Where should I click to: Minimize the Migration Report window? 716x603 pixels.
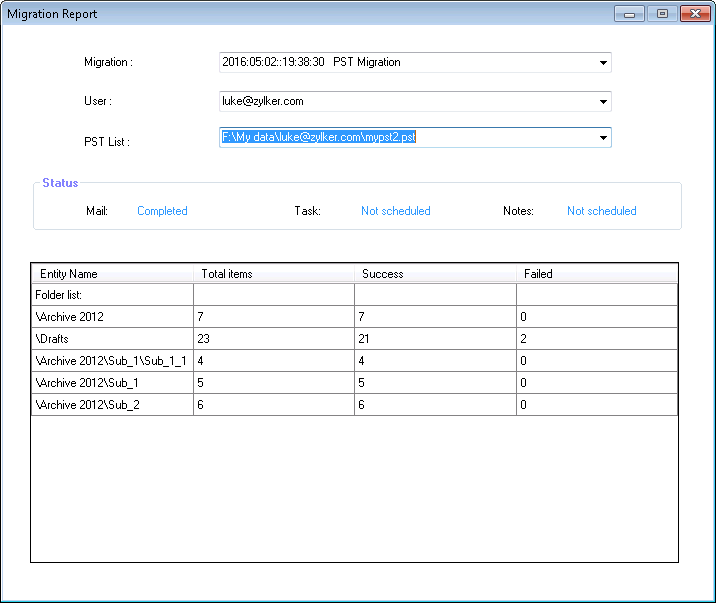point(629,14)
